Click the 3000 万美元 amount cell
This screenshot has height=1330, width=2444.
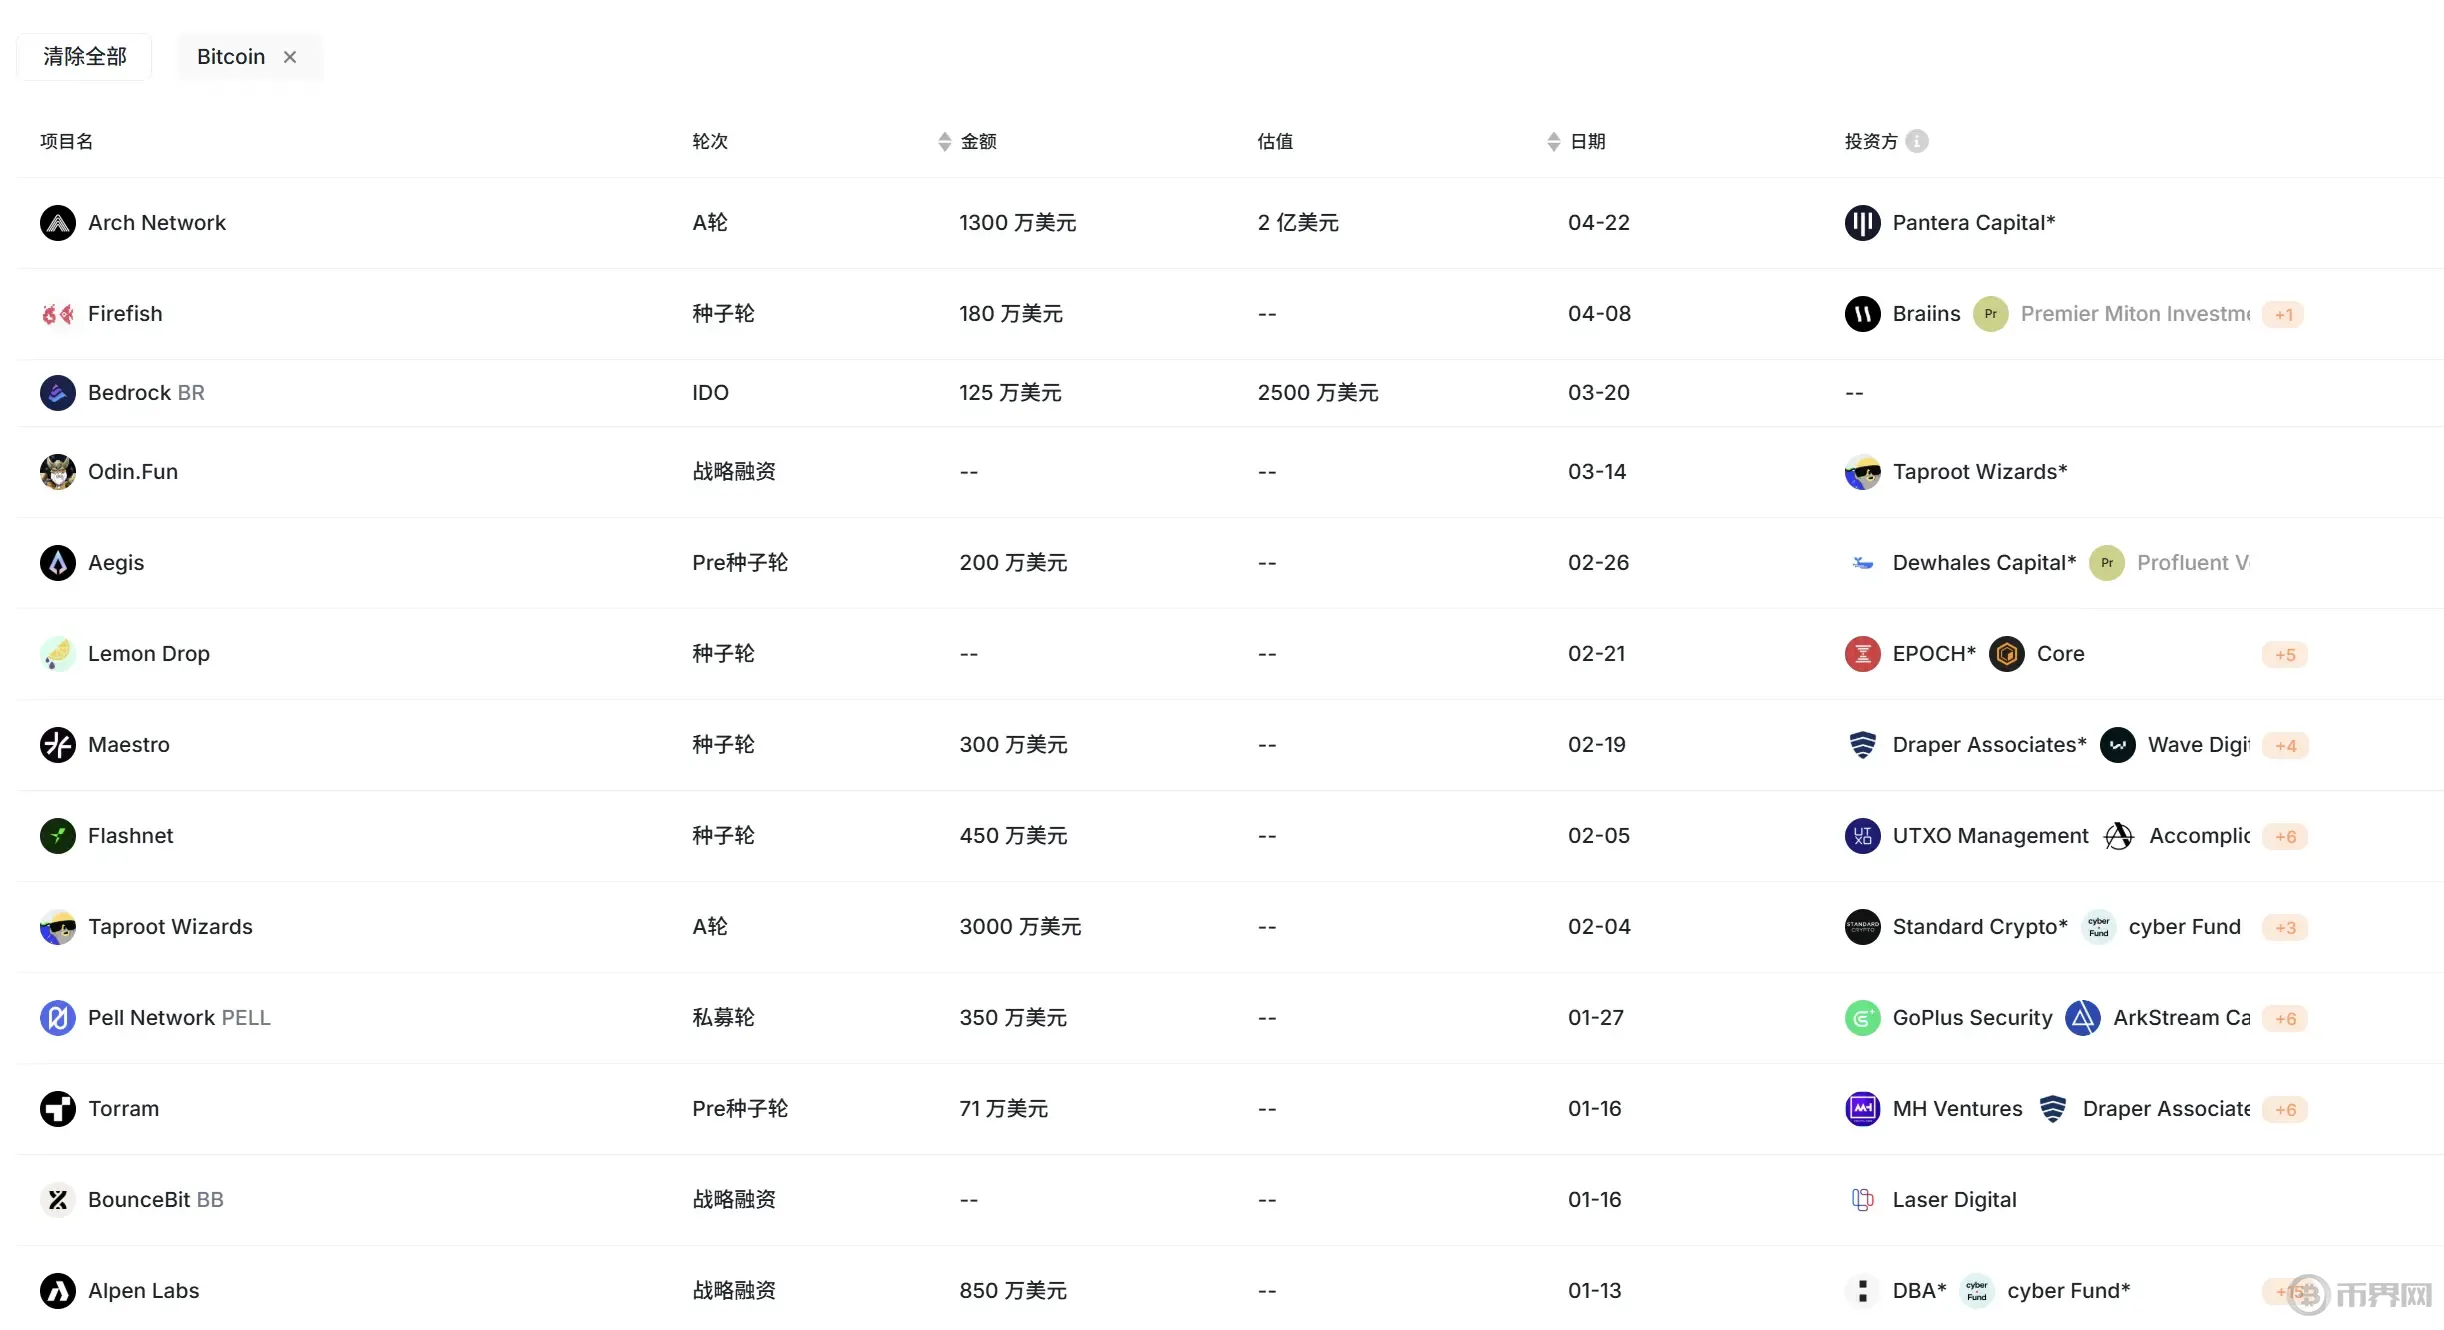(1020, 927)
